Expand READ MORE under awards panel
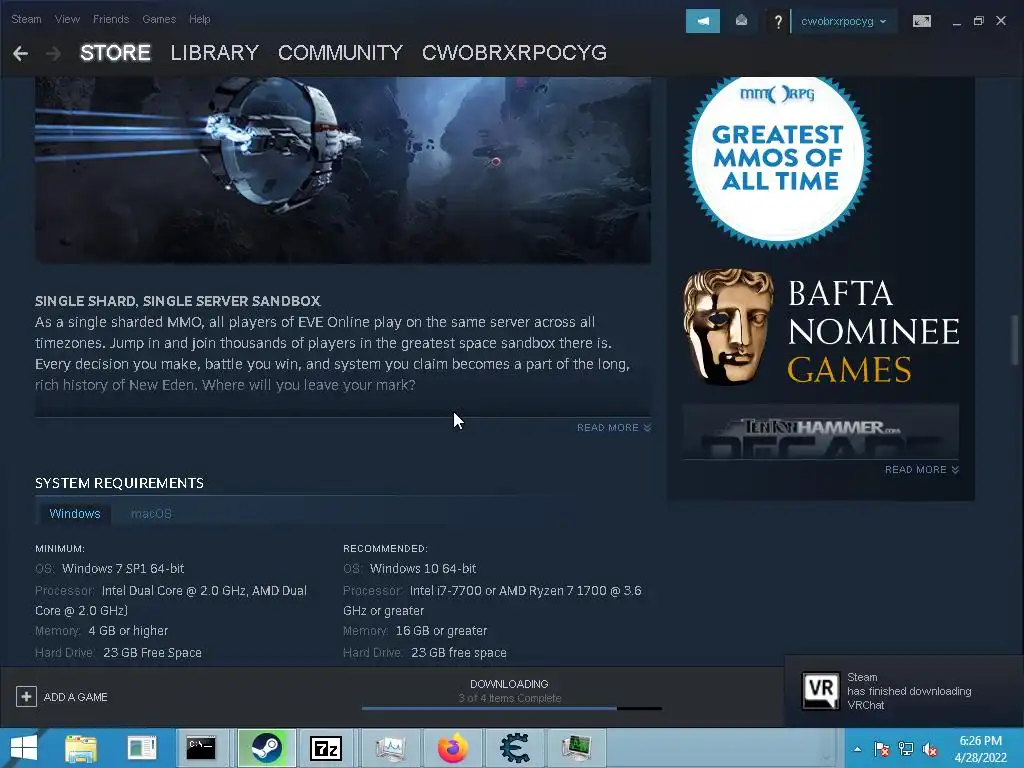Image resolution: width=1024 pixels, height=768 pixels. pyautogui.click(x=922, y=470)
